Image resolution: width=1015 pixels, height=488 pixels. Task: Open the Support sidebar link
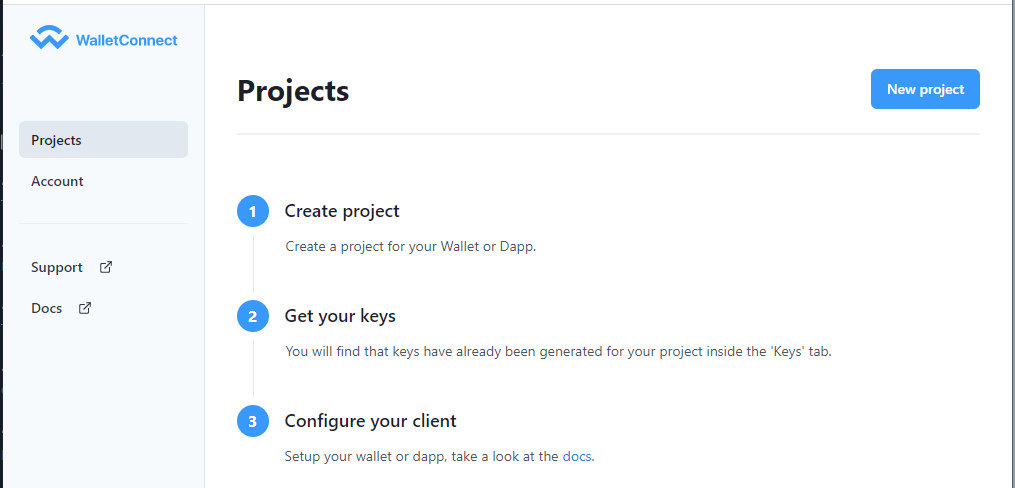tap(57, 267)
